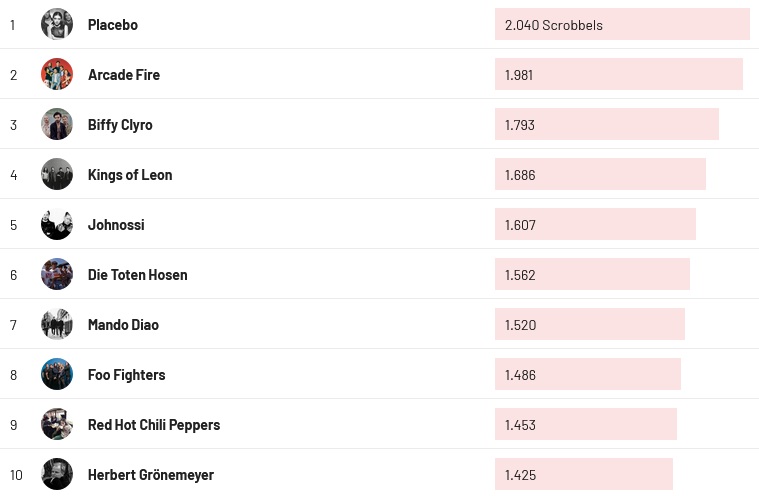
Task: Click Mando Diao's avatar thumbnail
Action: tap(57, 324)
